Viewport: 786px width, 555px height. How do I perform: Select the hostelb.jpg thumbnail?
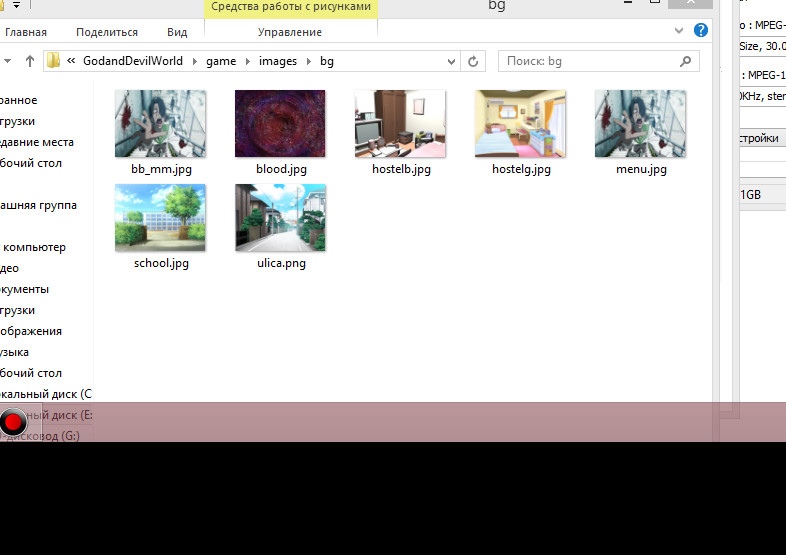pyautogui.click(x=400, y=124)
